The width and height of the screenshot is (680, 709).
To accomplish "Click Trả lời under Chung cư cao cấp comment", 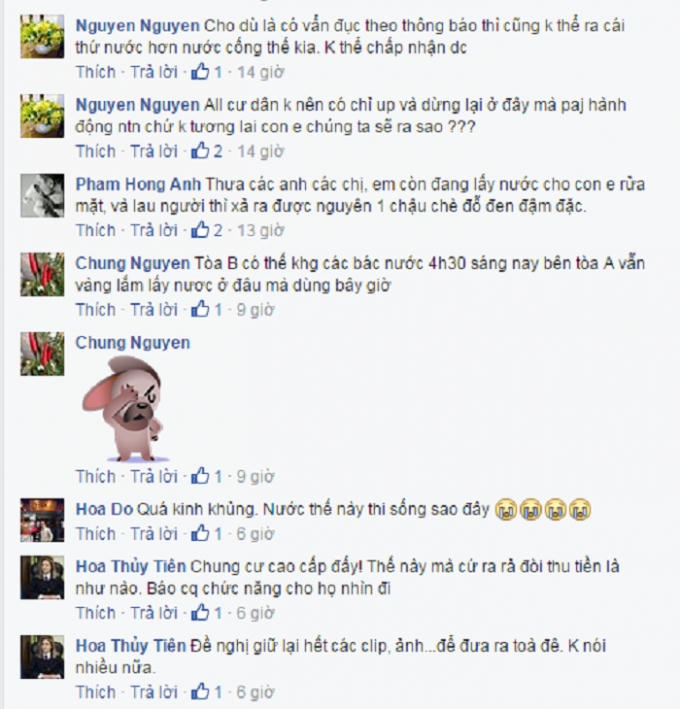I will [x=154, y=613].
